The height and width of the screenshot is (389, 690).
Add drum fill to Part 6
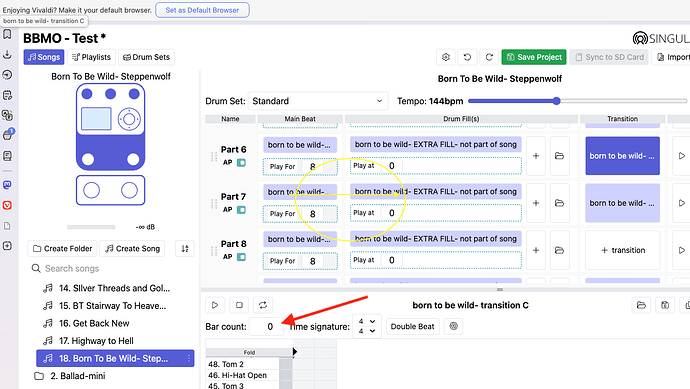(536, 156)
